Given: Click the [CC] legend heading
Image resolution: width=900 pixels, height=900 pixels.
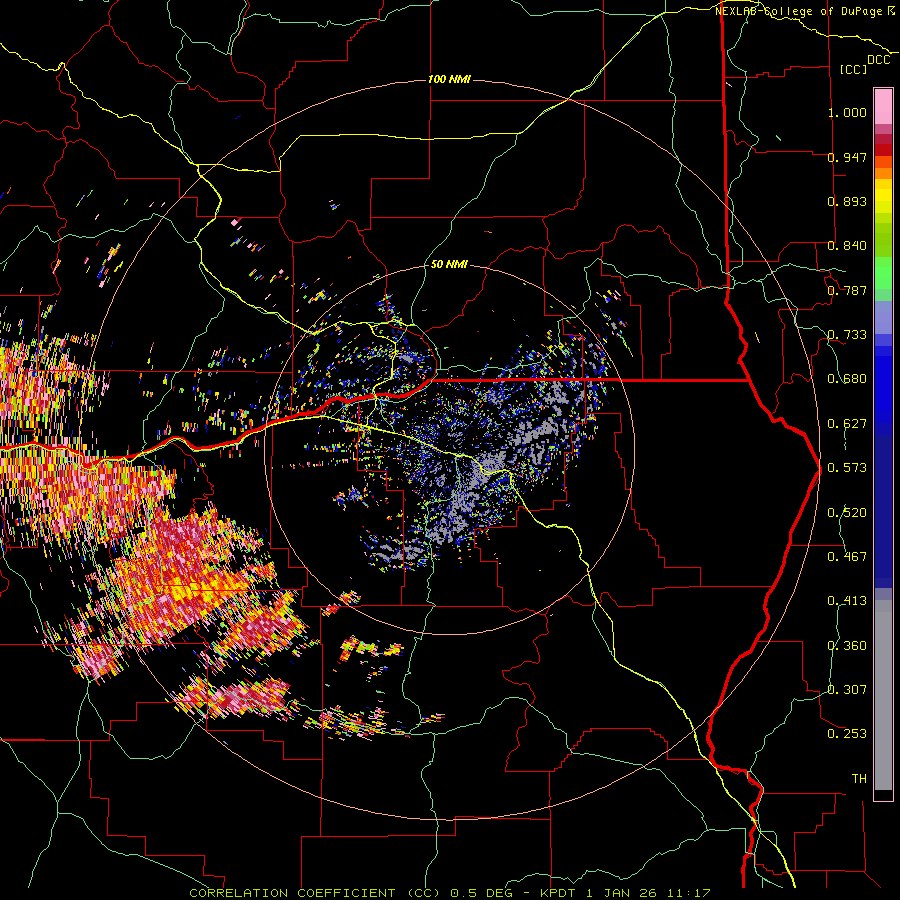Looking at the screenshot, I should 853,69.
